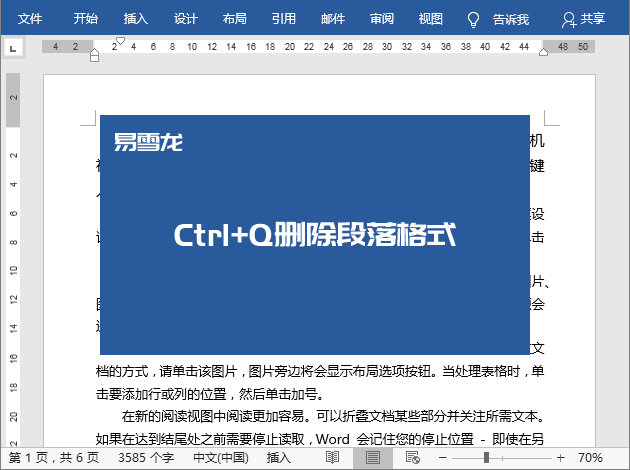Switch to the 开始 ribbon tab

[x=86, y=18]
